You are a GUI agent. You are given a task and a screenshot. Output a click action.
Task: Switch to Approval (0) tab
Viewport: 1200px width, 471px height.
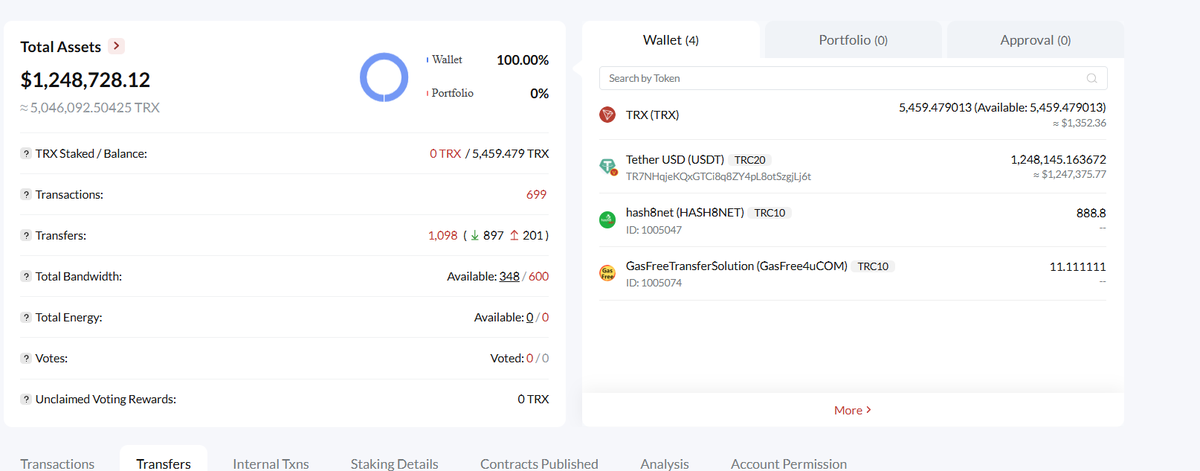(1035, 40)
